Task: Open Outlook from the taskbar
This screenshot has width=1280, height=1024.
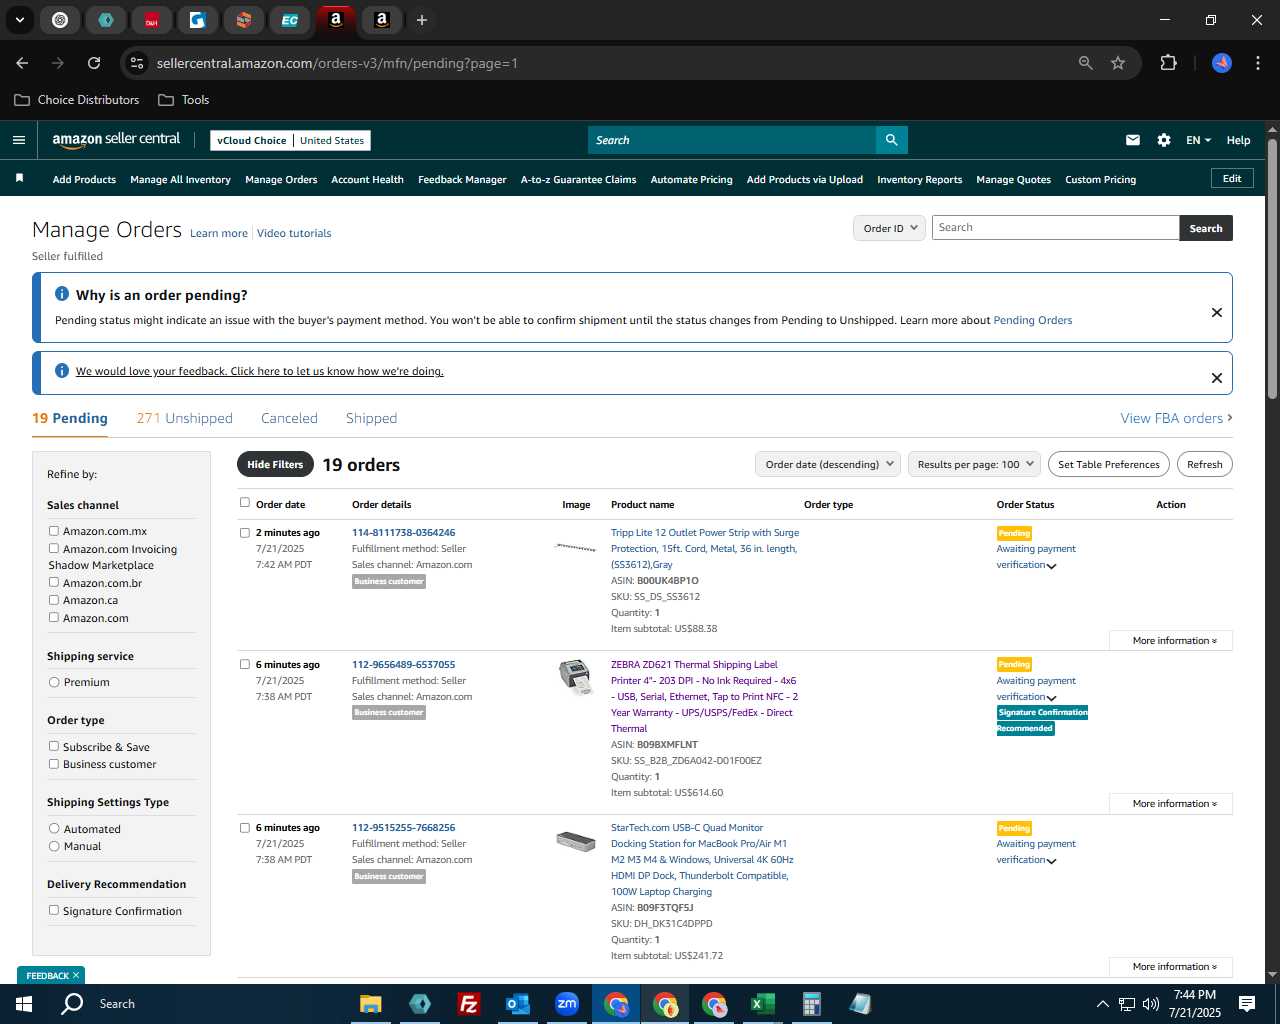Action: 517,1004
